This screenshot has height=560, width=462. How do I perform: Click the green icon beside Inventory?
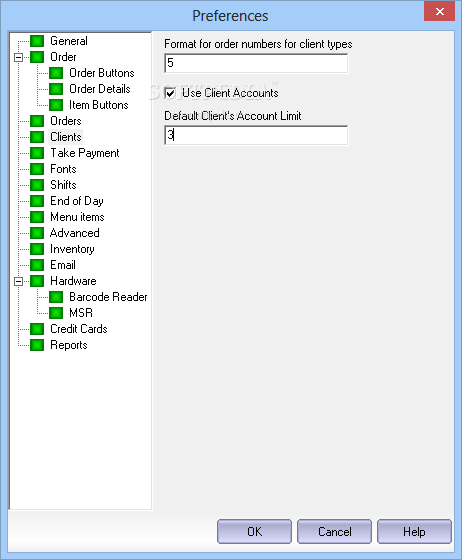tap(37, 249)
